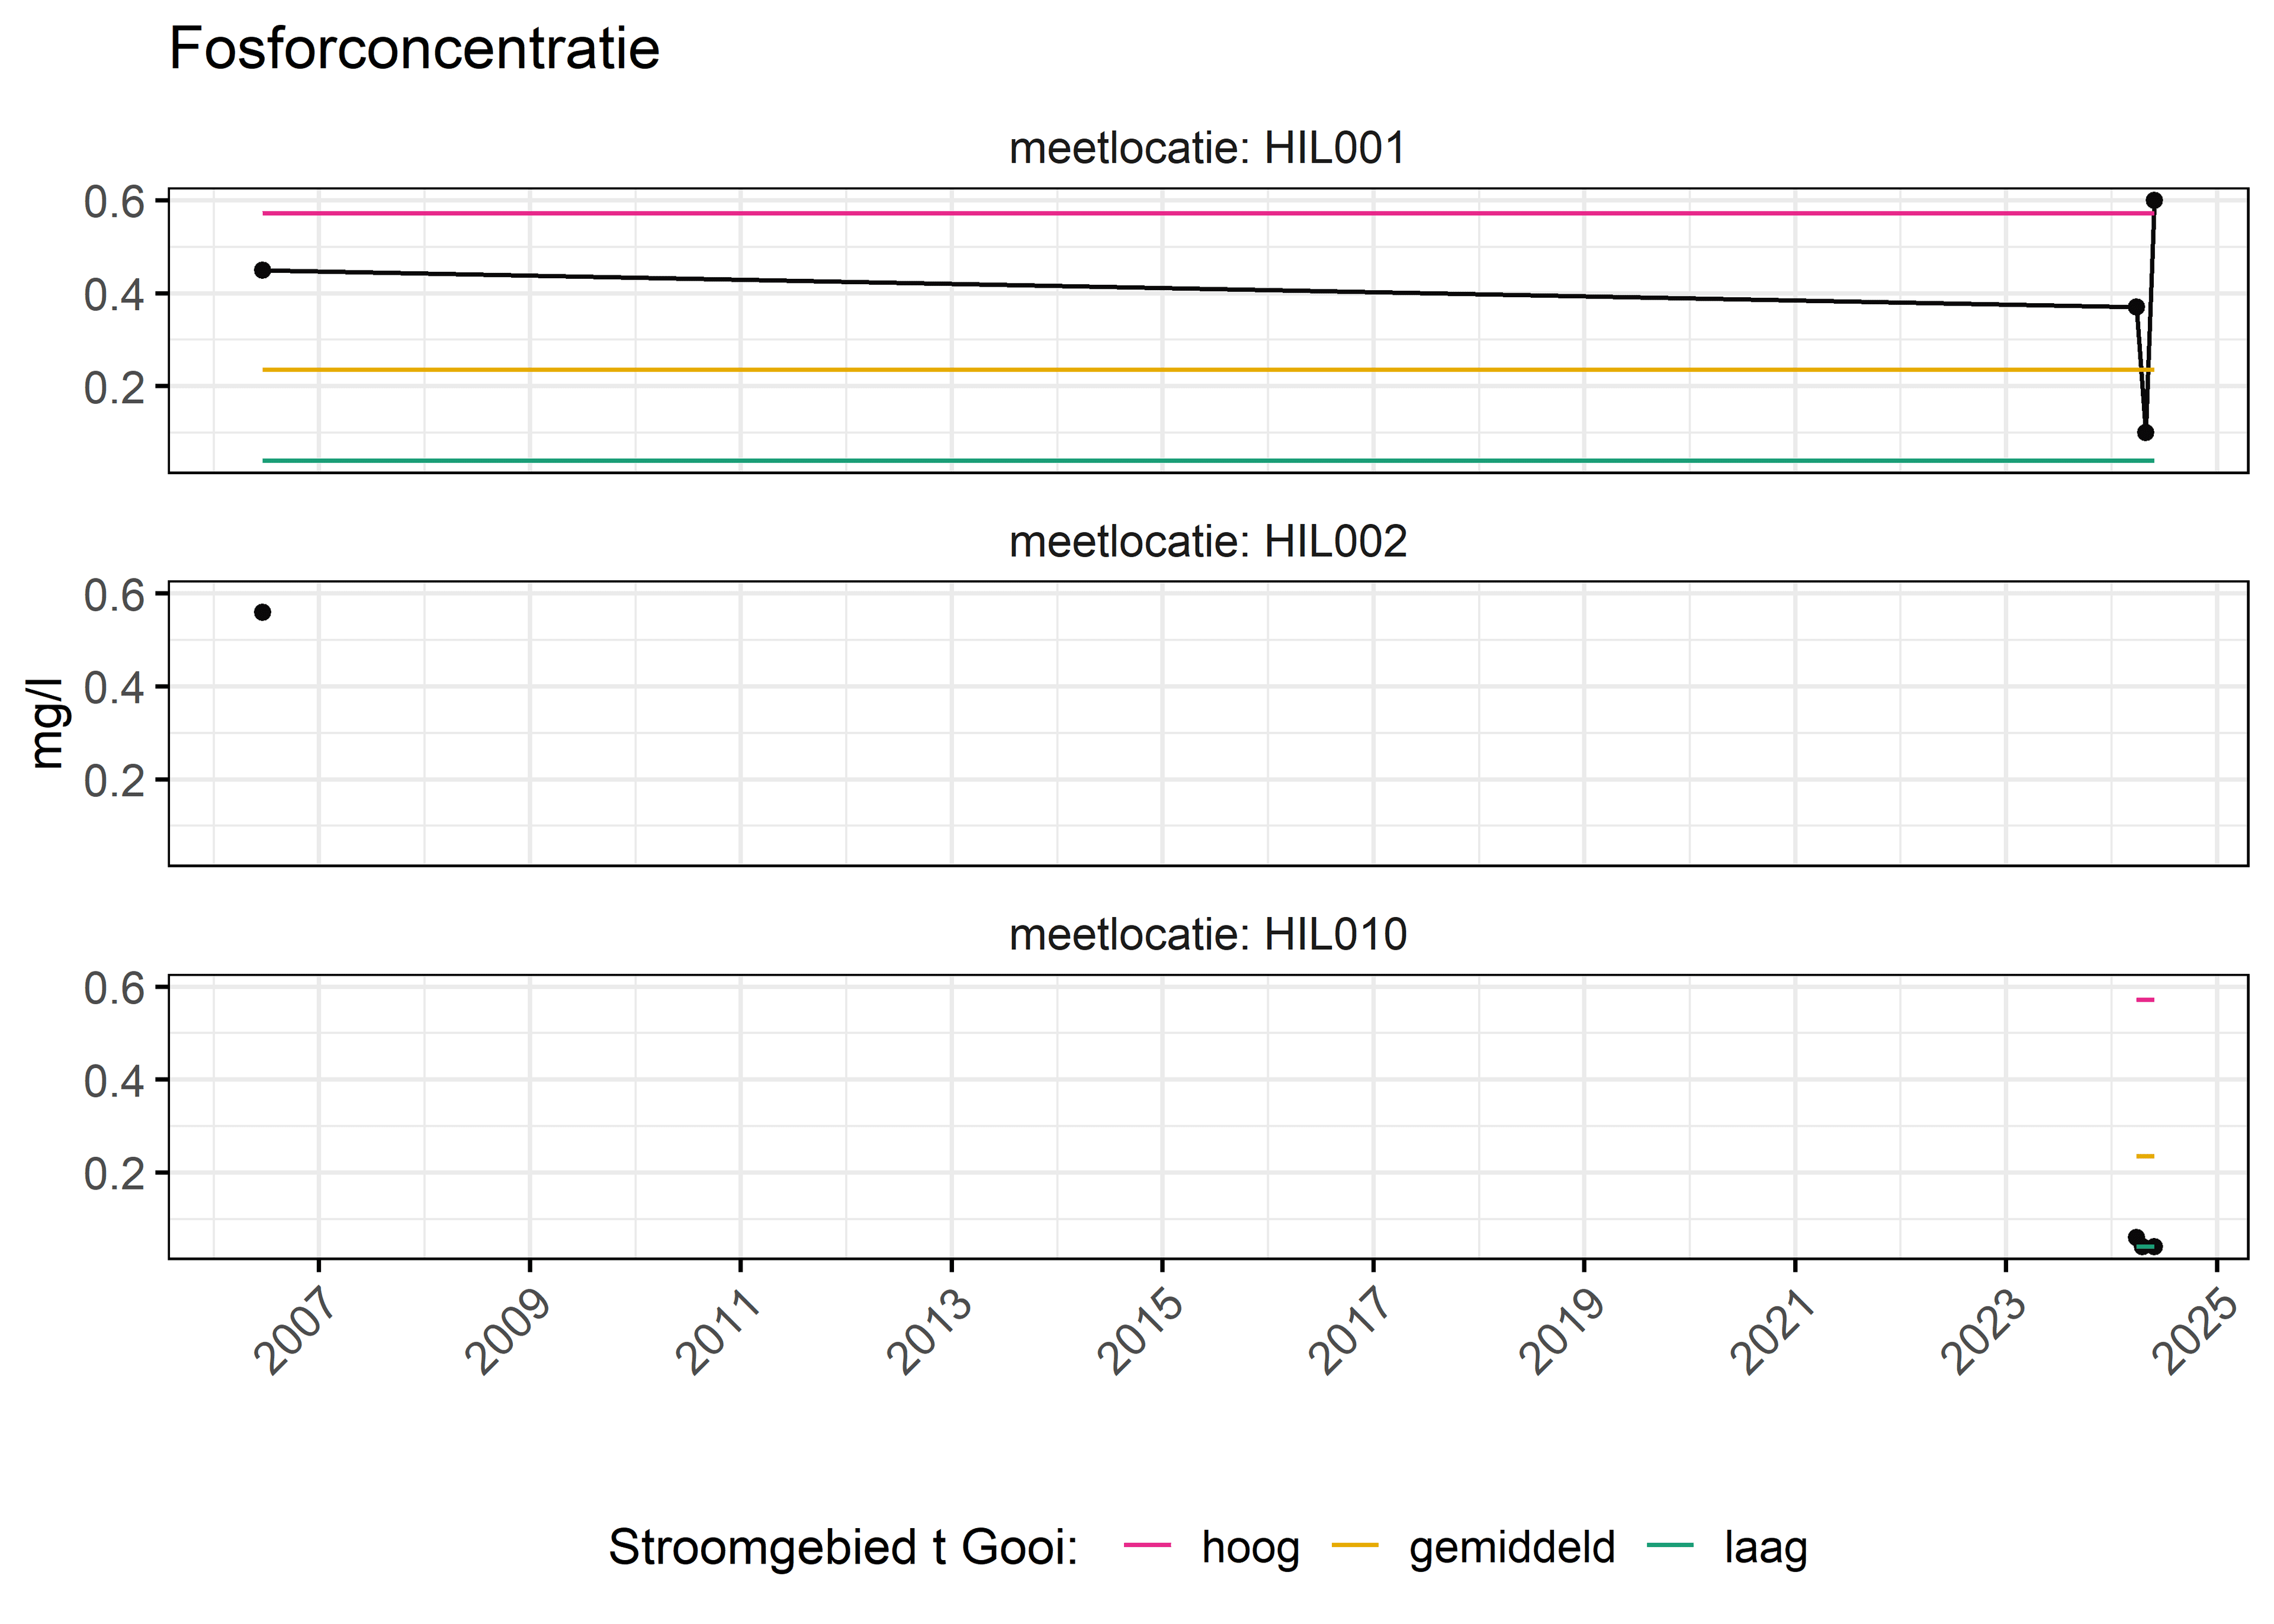
Task: Click the mg/l y-axis label
Action: point(46,723)
